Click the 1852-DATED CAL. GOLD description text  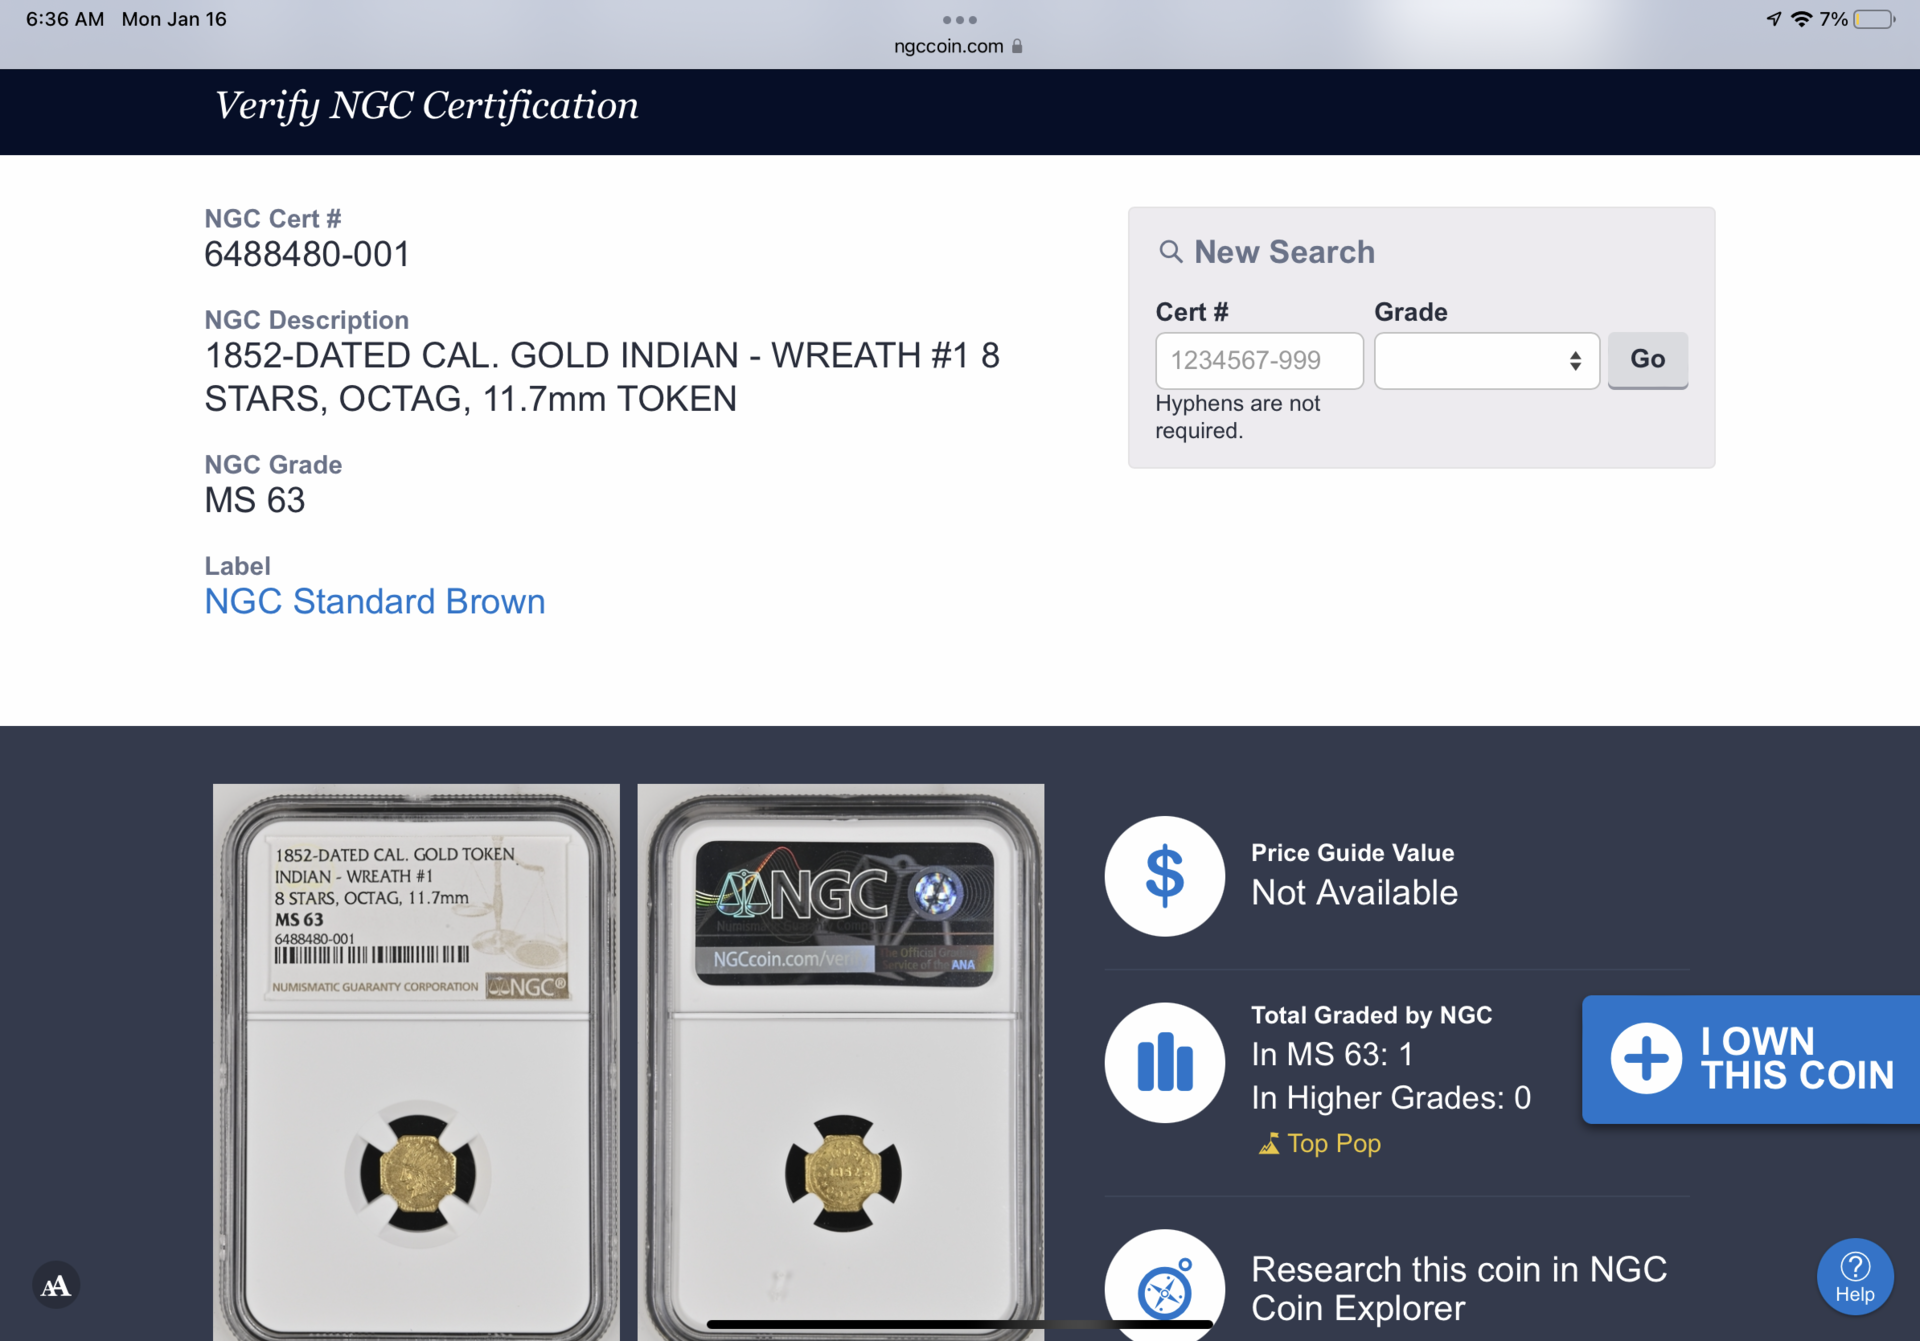coord(602,377)
